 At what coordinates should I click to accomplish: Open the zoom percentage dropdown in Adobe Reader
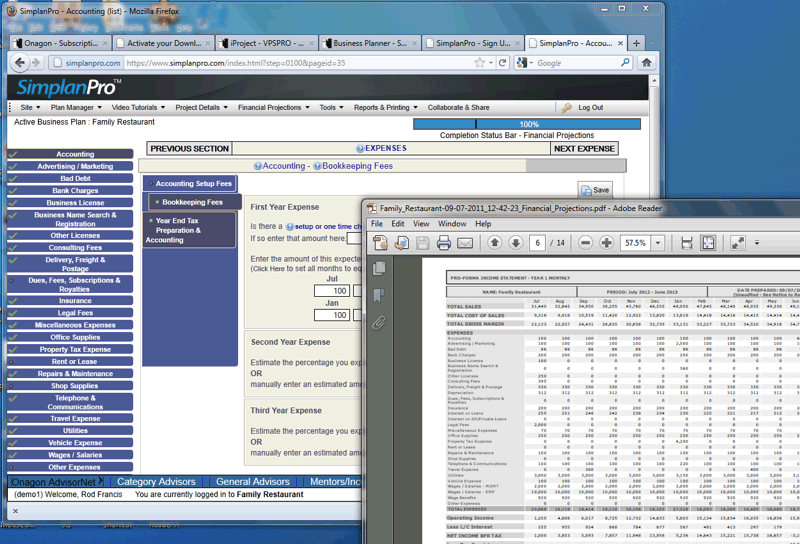[658, 243]
